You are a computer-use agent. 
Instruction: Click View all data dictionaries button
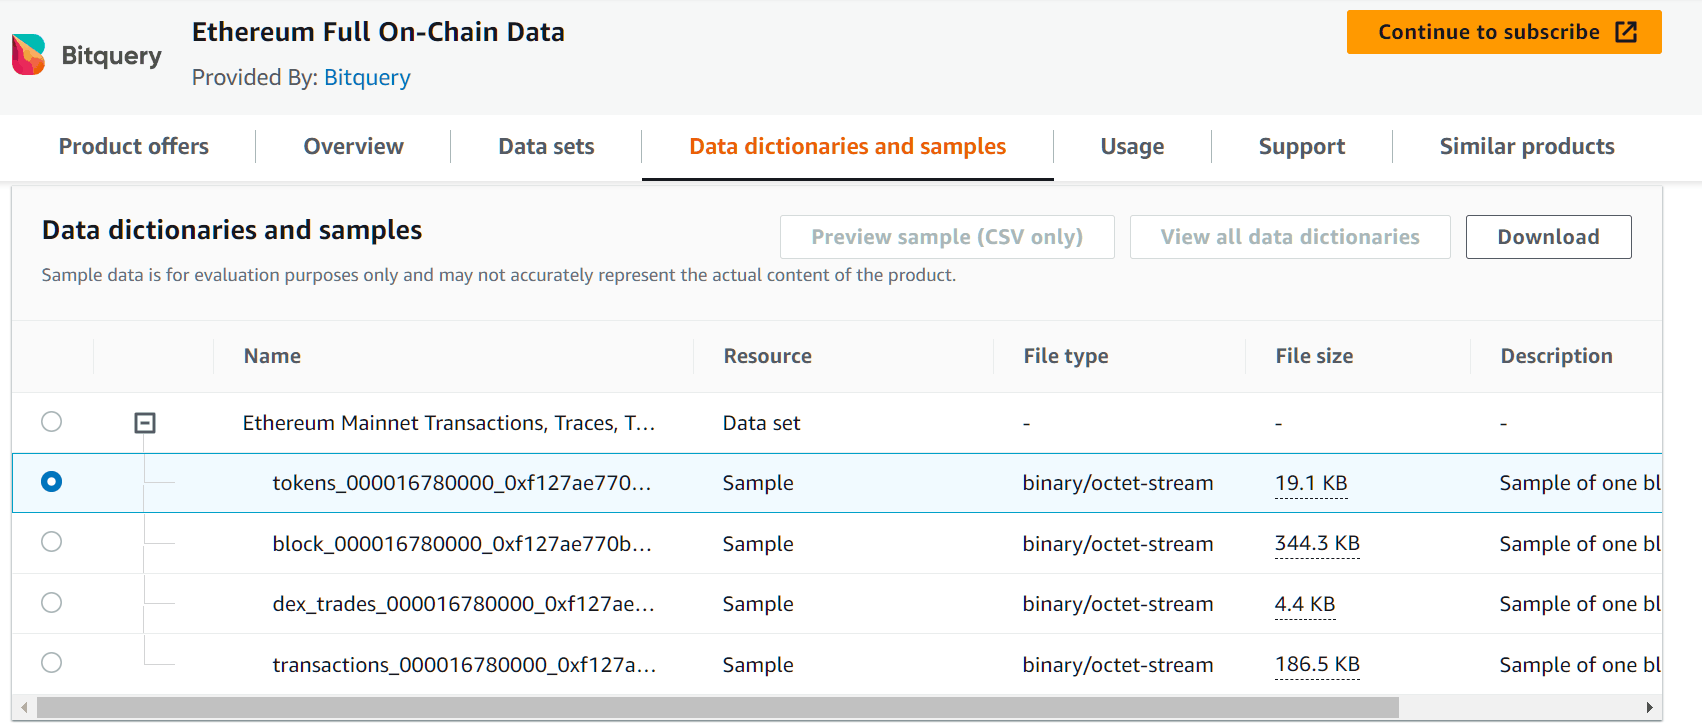point(1290,237)
